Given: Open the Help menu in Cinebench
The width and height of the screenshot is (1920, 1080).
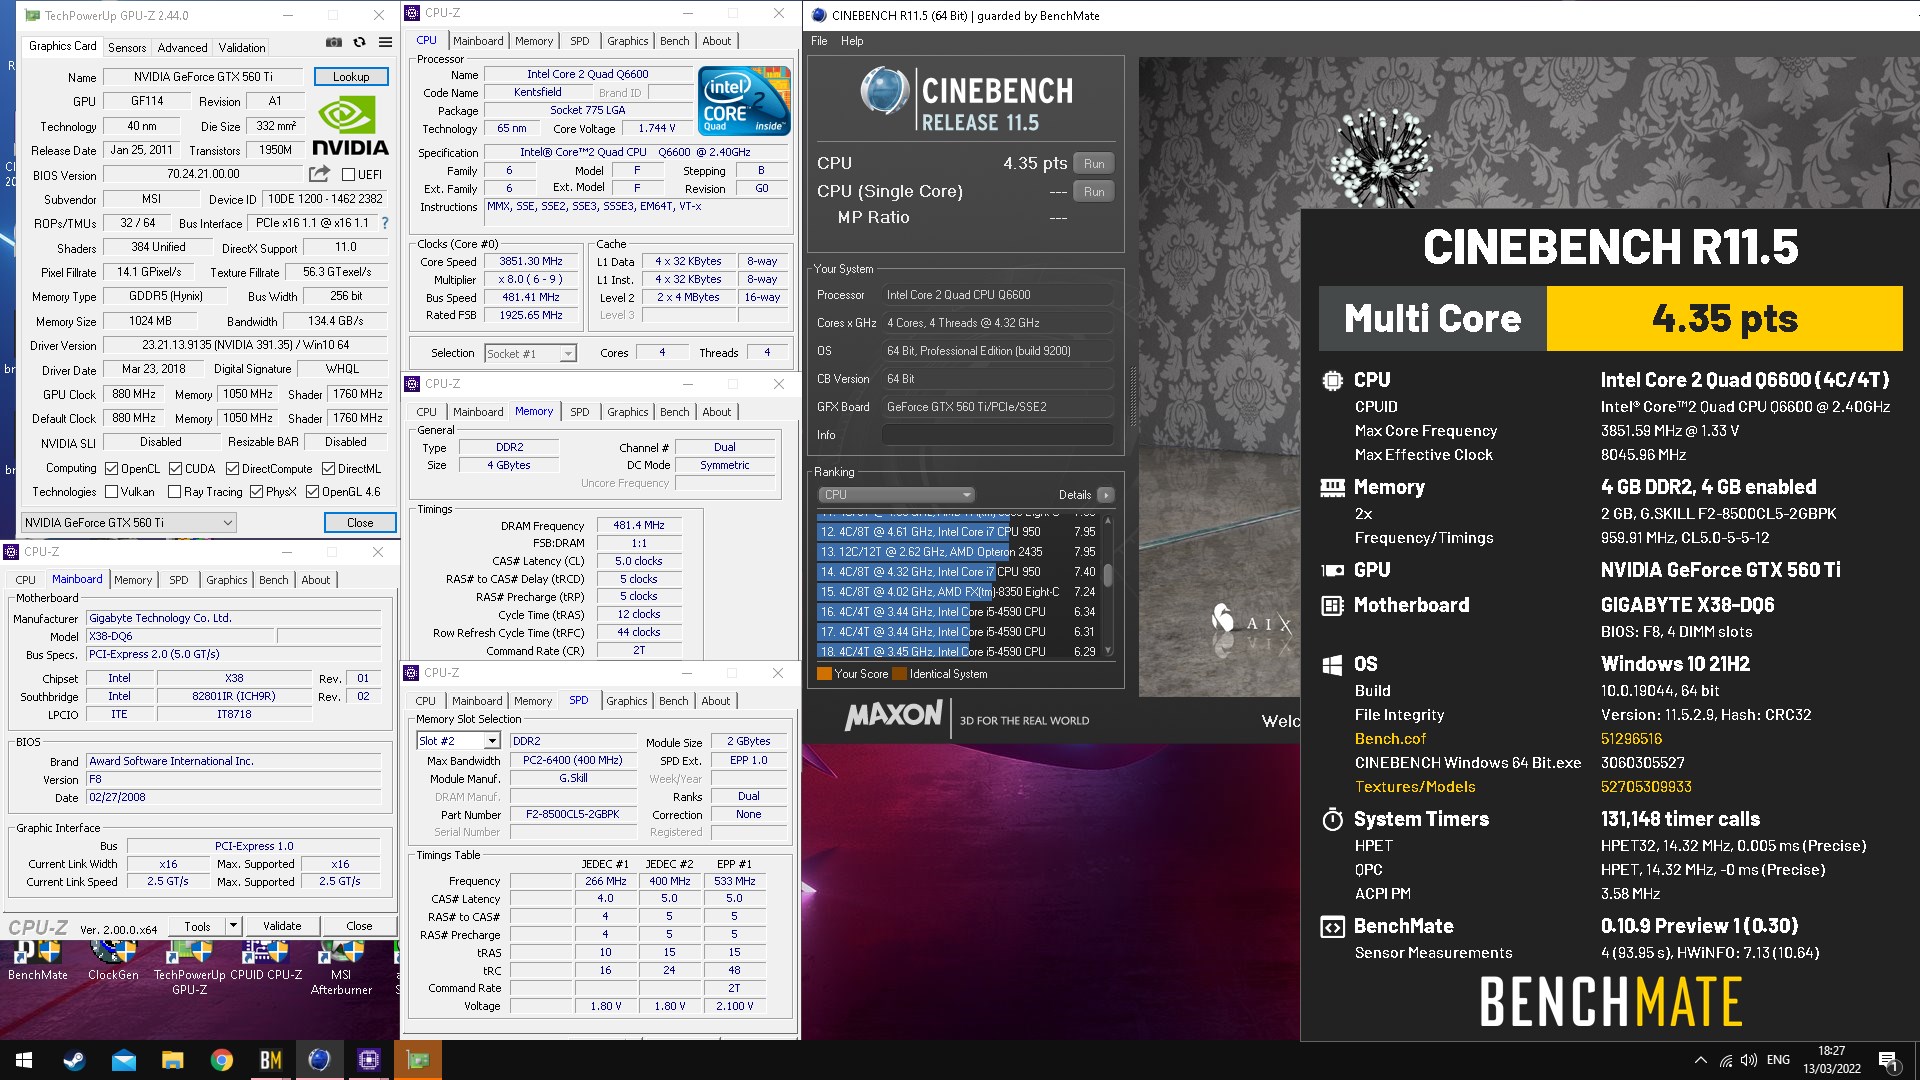Looking at the screenshot, I should click(x=852, y=41).
